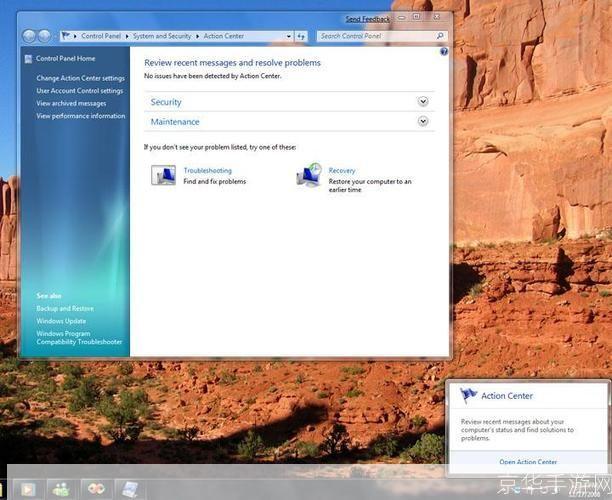Open dropdown arrow after Control Panel breadcrumb
The image size is (612, 500).
click(127, 36)
